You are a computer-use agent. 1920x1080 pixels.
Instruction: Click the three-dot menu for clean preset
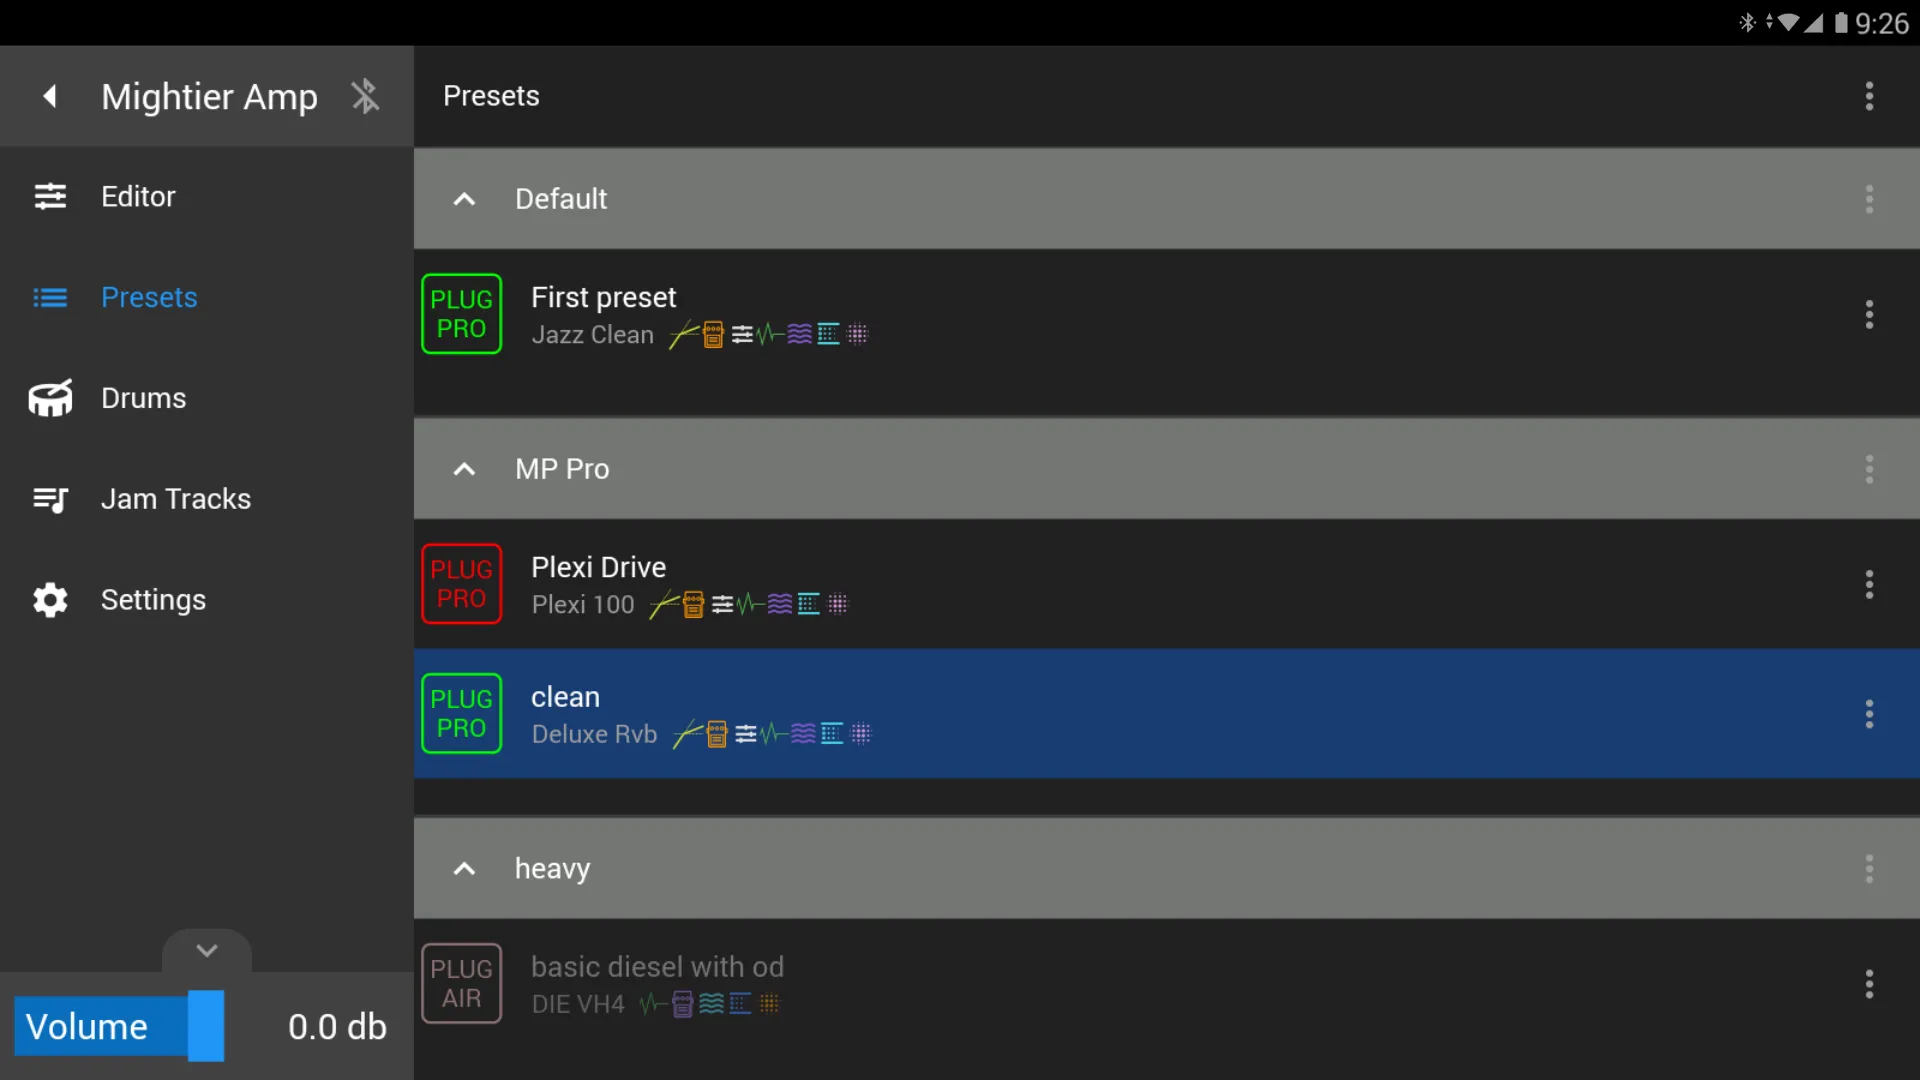(1869, 713)
